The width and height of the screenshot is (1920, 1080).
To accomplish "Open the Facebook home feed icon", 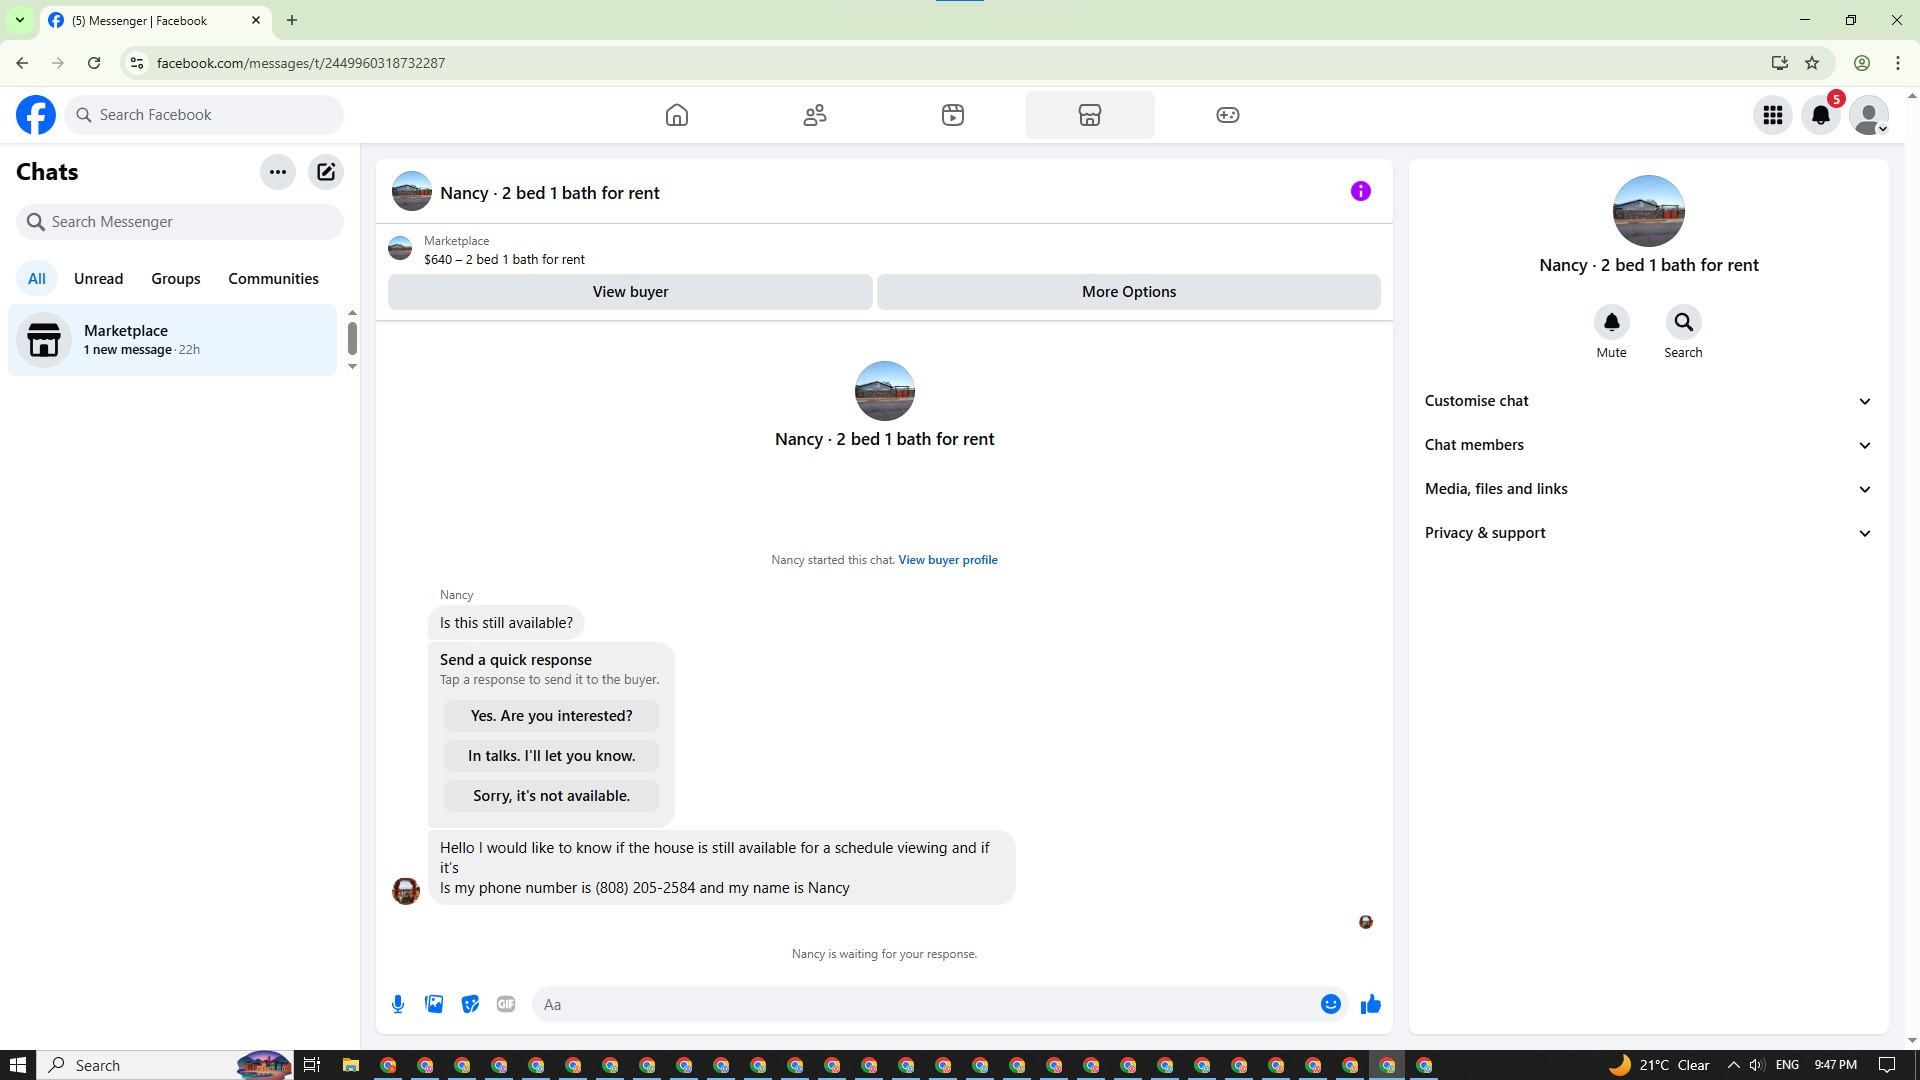I will [x=677, y=115].
